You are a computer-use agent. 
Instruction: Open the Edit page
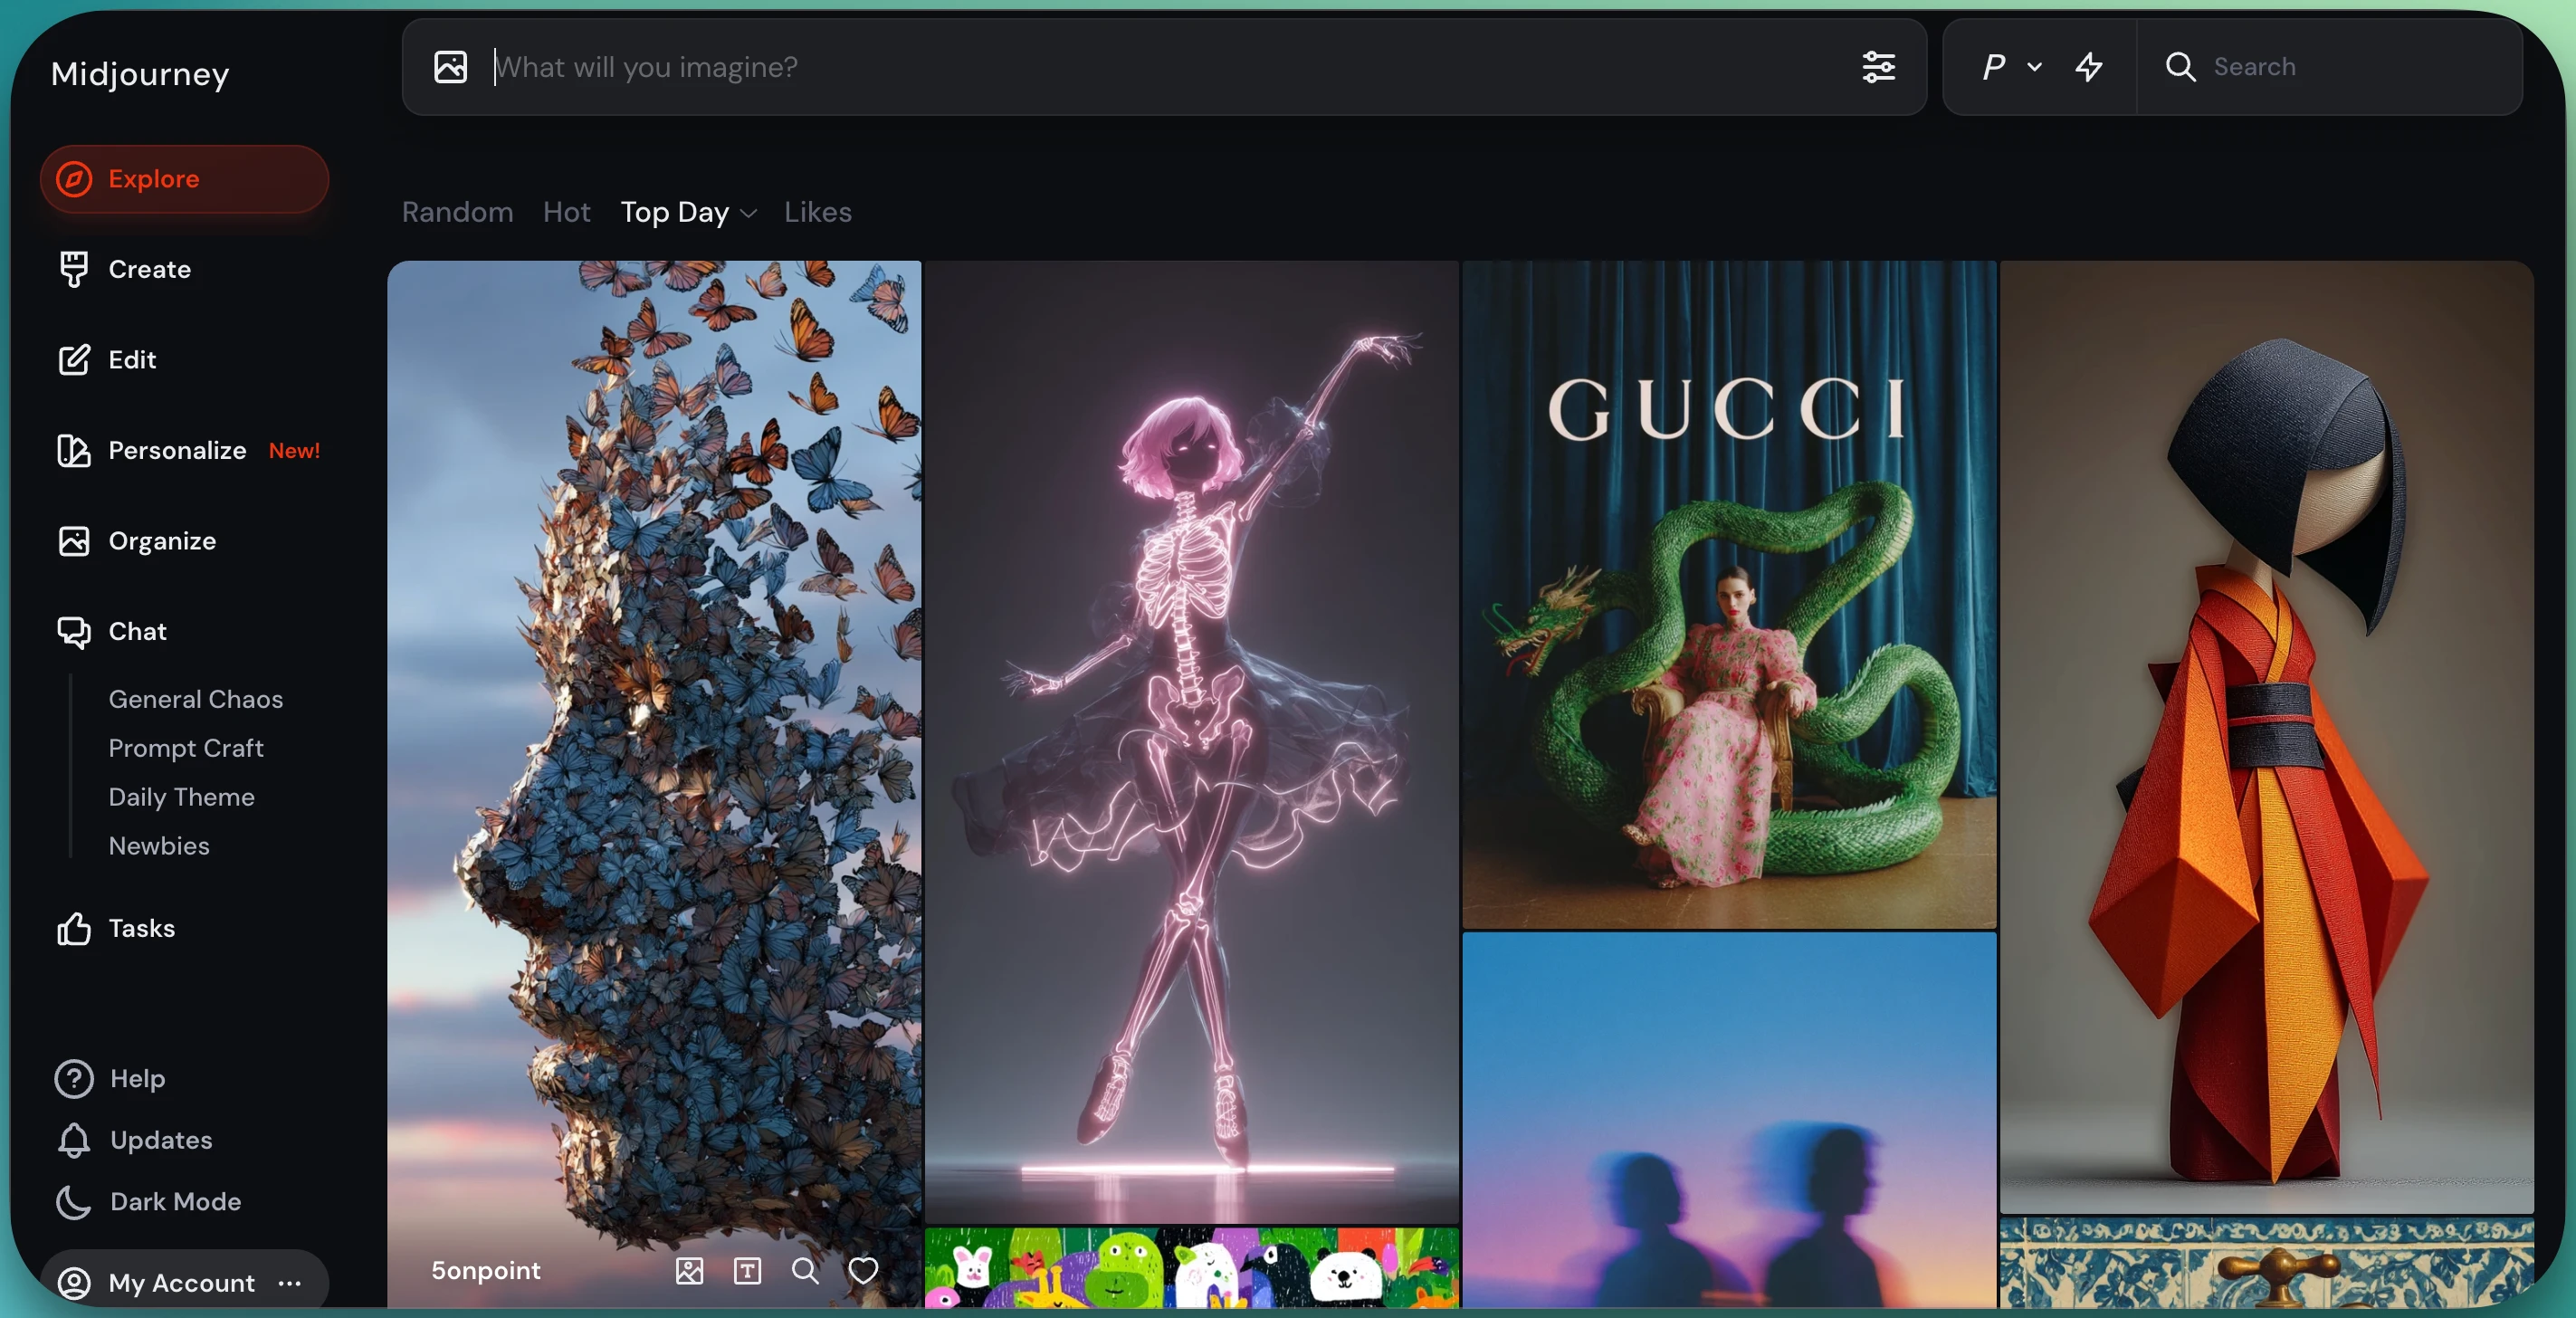coord(132,360)
